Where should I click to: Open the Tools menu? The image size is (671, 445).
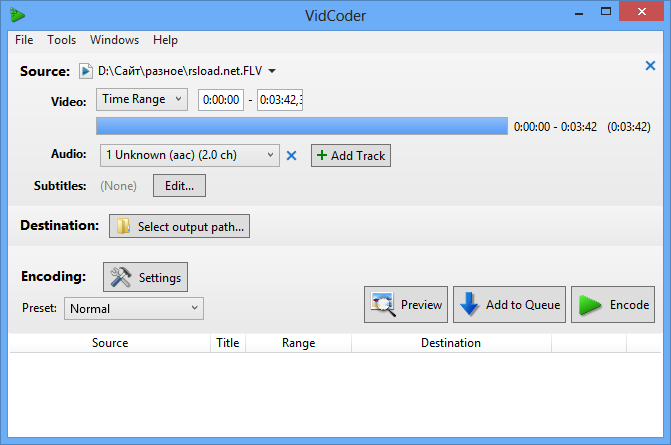62,40
